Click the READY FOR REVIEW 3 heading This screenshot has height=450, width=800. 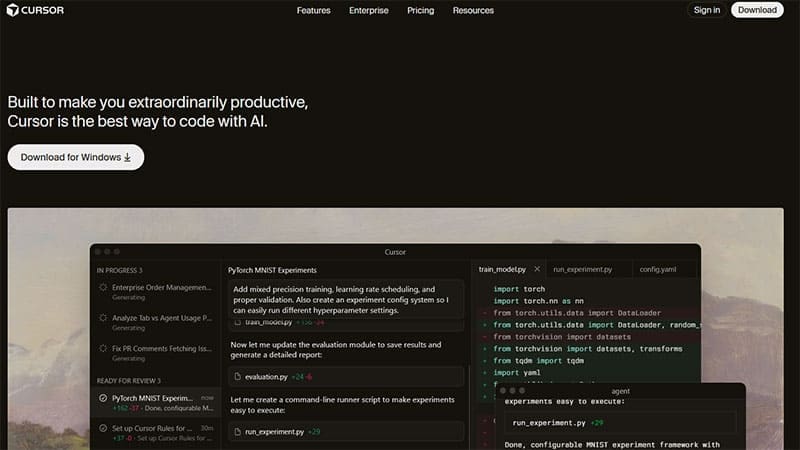coord(129,381)
